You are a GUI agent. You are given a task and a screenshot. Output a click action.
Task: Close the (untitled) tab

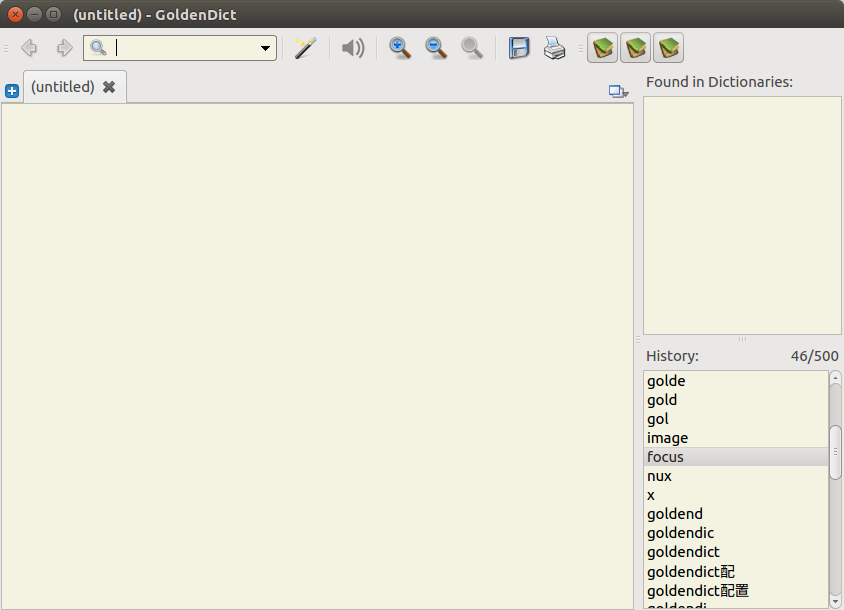click(109, 86)
